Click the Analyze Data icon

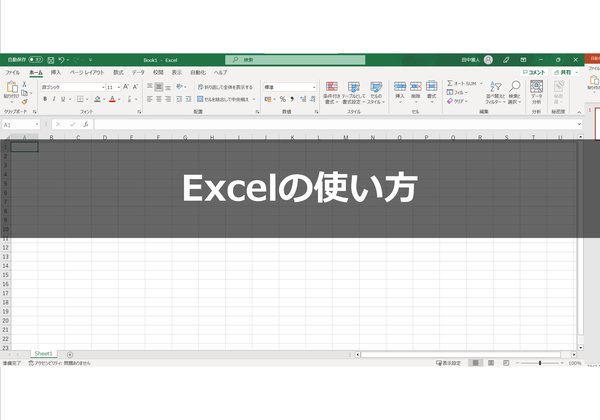click(x=536, y=86)
